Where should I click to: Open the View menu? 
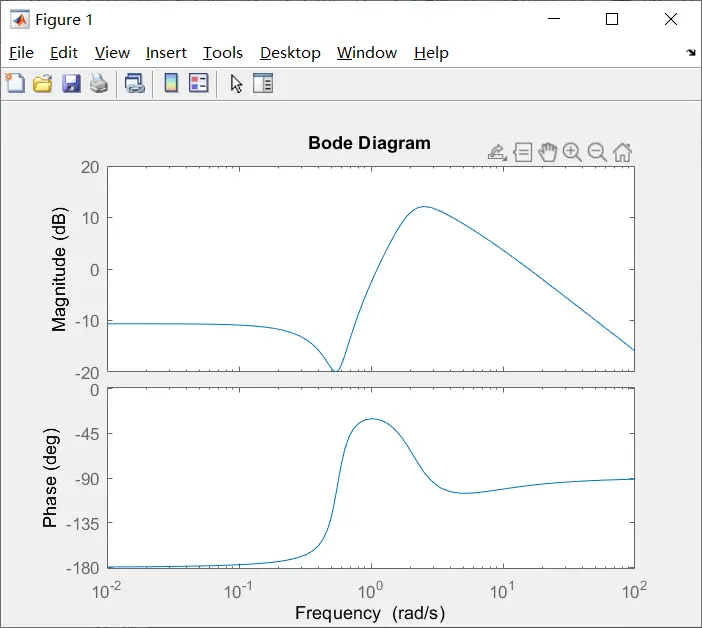coord(112,53)
